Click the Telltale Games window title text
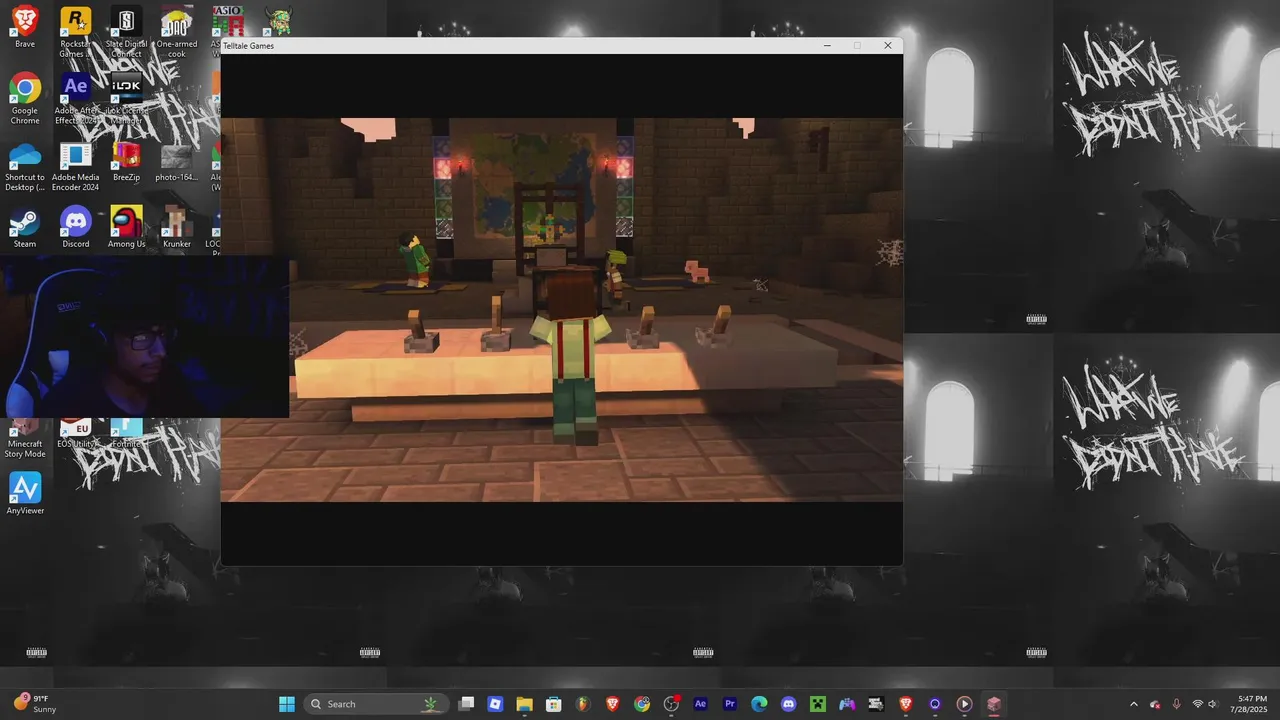 click(x=248, y=46)
